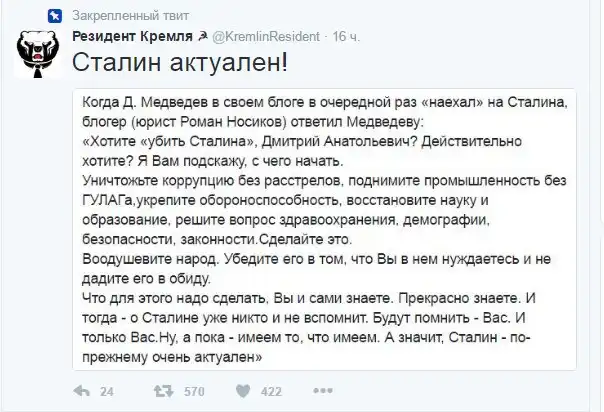Click the hammer and sickle emoji
This screenshot has width=604, height=412.
(x=202, y=38)
